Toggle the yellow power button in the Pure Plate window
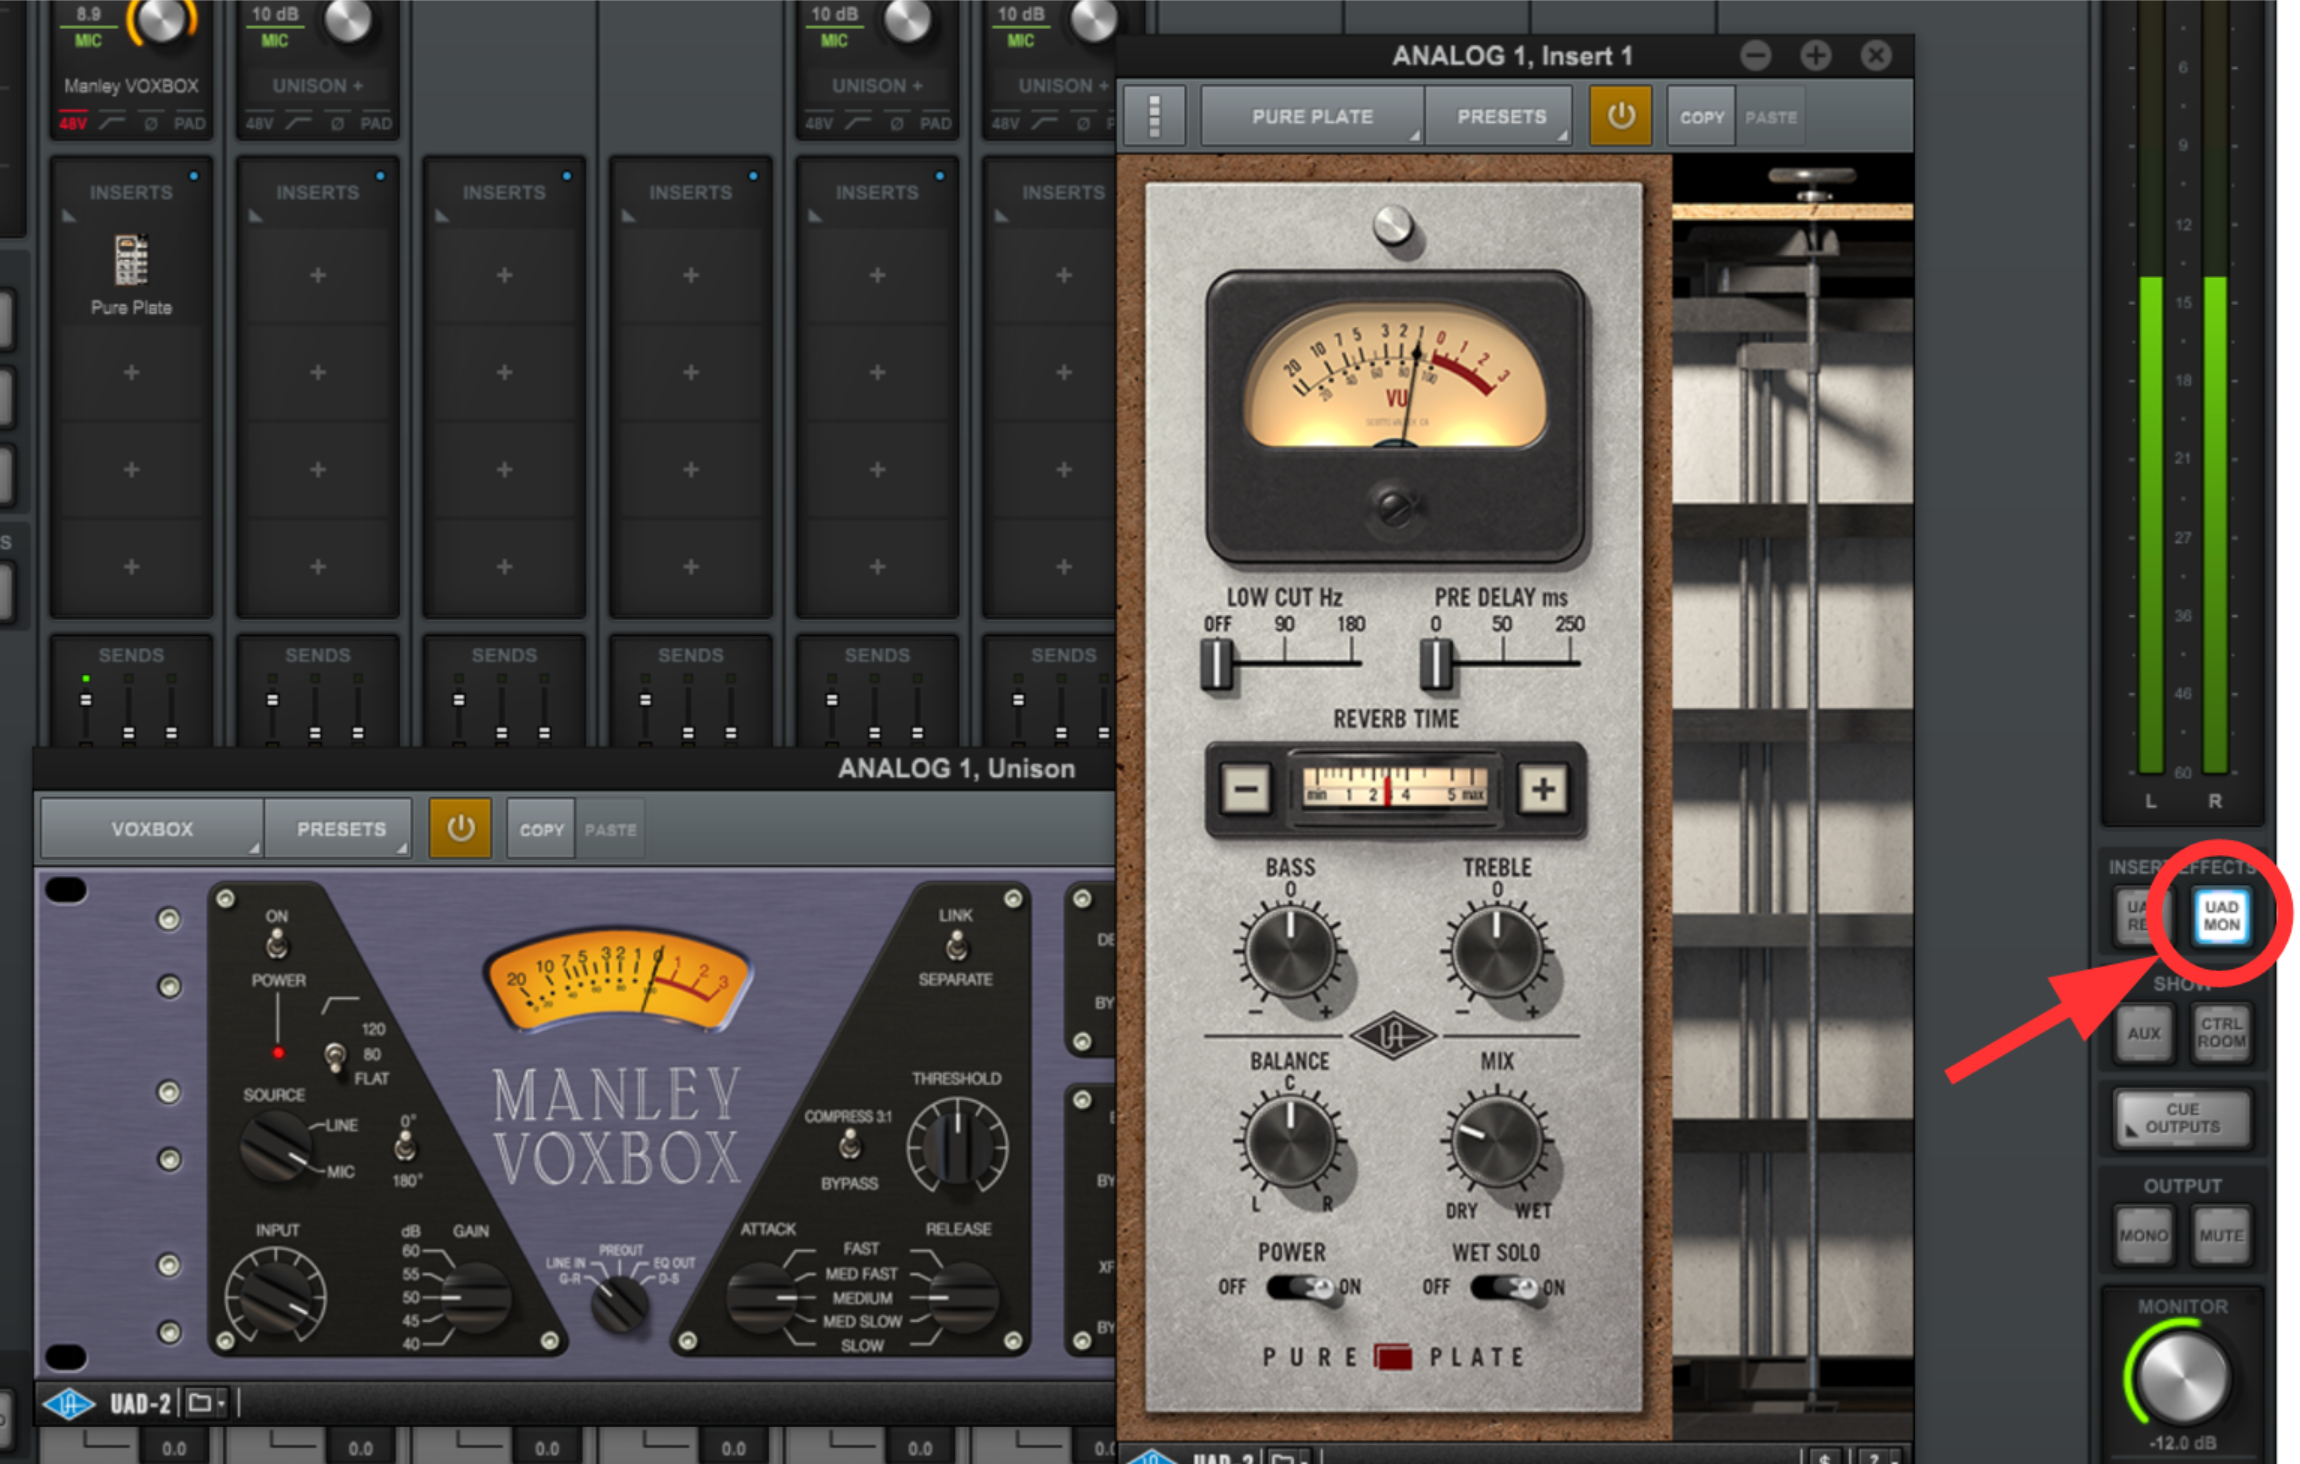The width and height of the screenshot is (2300, 1464). [x=1620, y=116]
